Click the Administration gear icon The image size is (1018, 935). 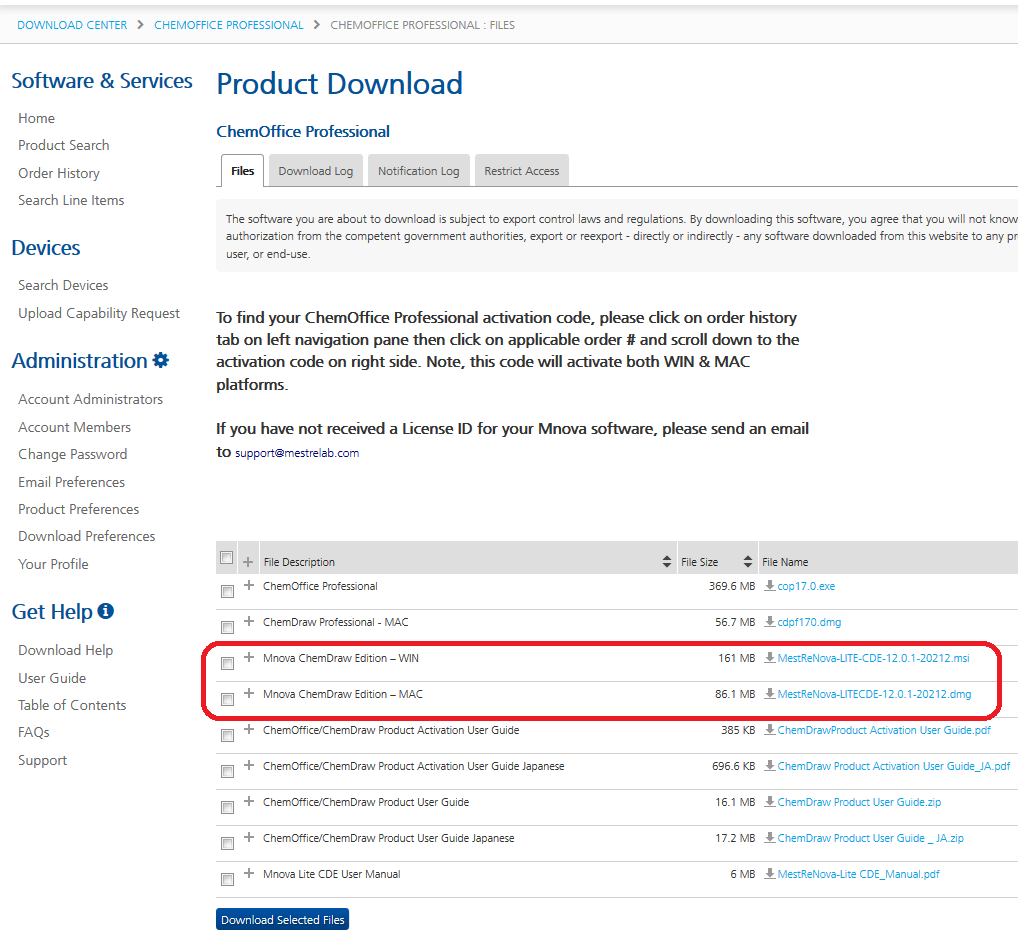coord(160,360)
